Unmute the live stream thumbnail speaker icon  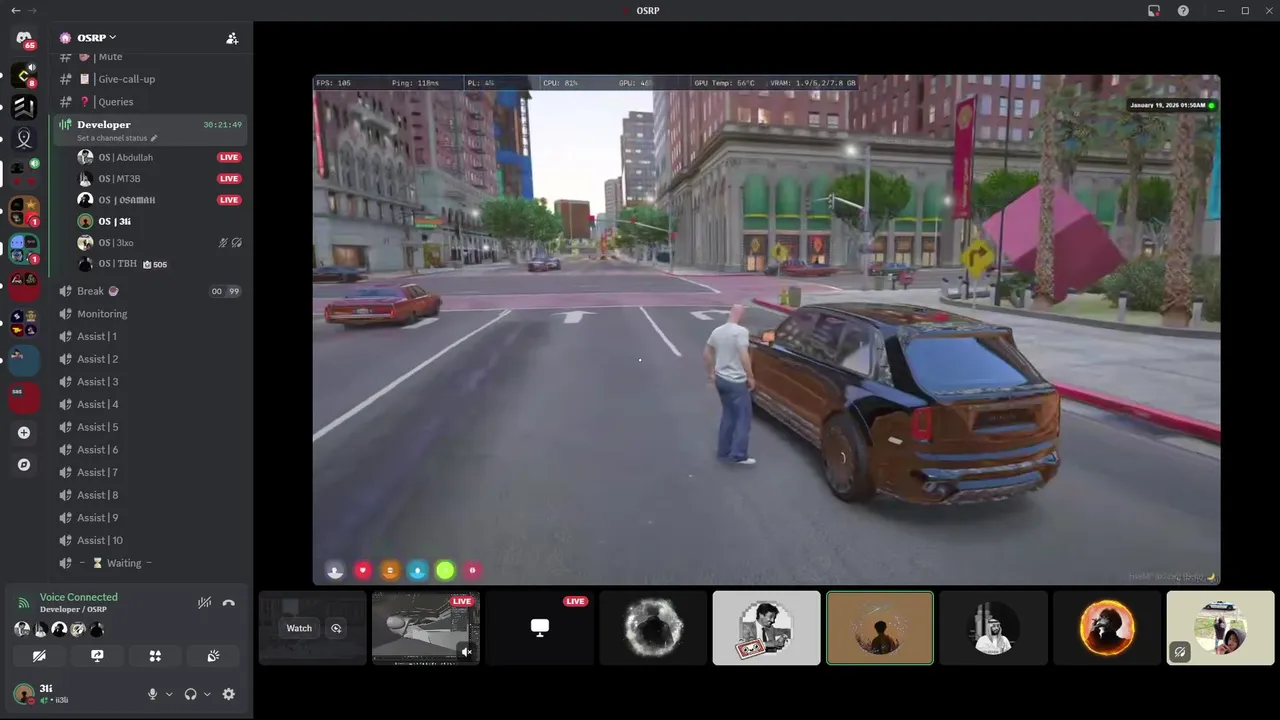pyautogui.click(x=466, y=652)
